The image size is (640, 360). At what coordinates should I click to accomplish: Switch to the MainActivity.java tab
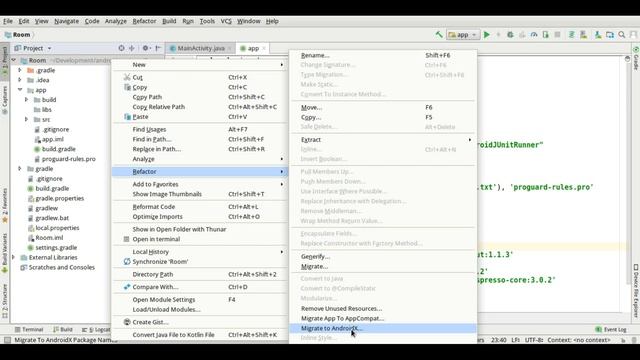[201, 48]
